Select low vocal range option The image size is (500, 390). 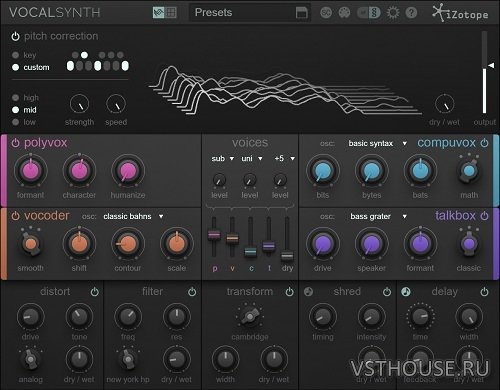(15, 122)
